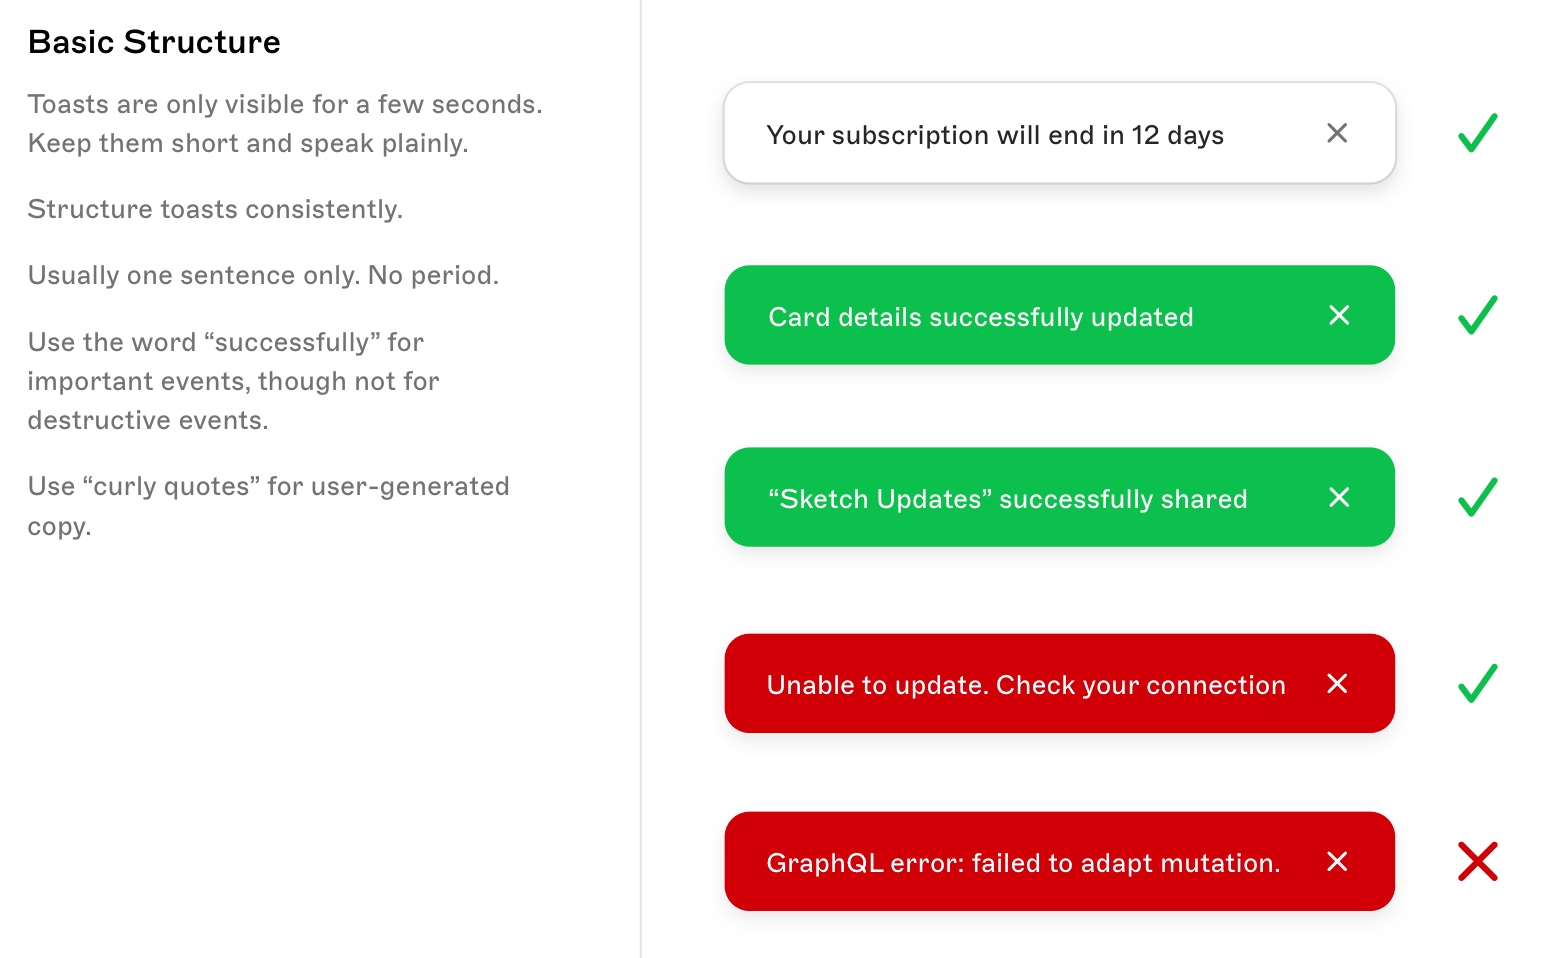Select the GraphQL error toast body
Image resolution: width=1544 pixels, height=958 pixels.
[1023, 861]
